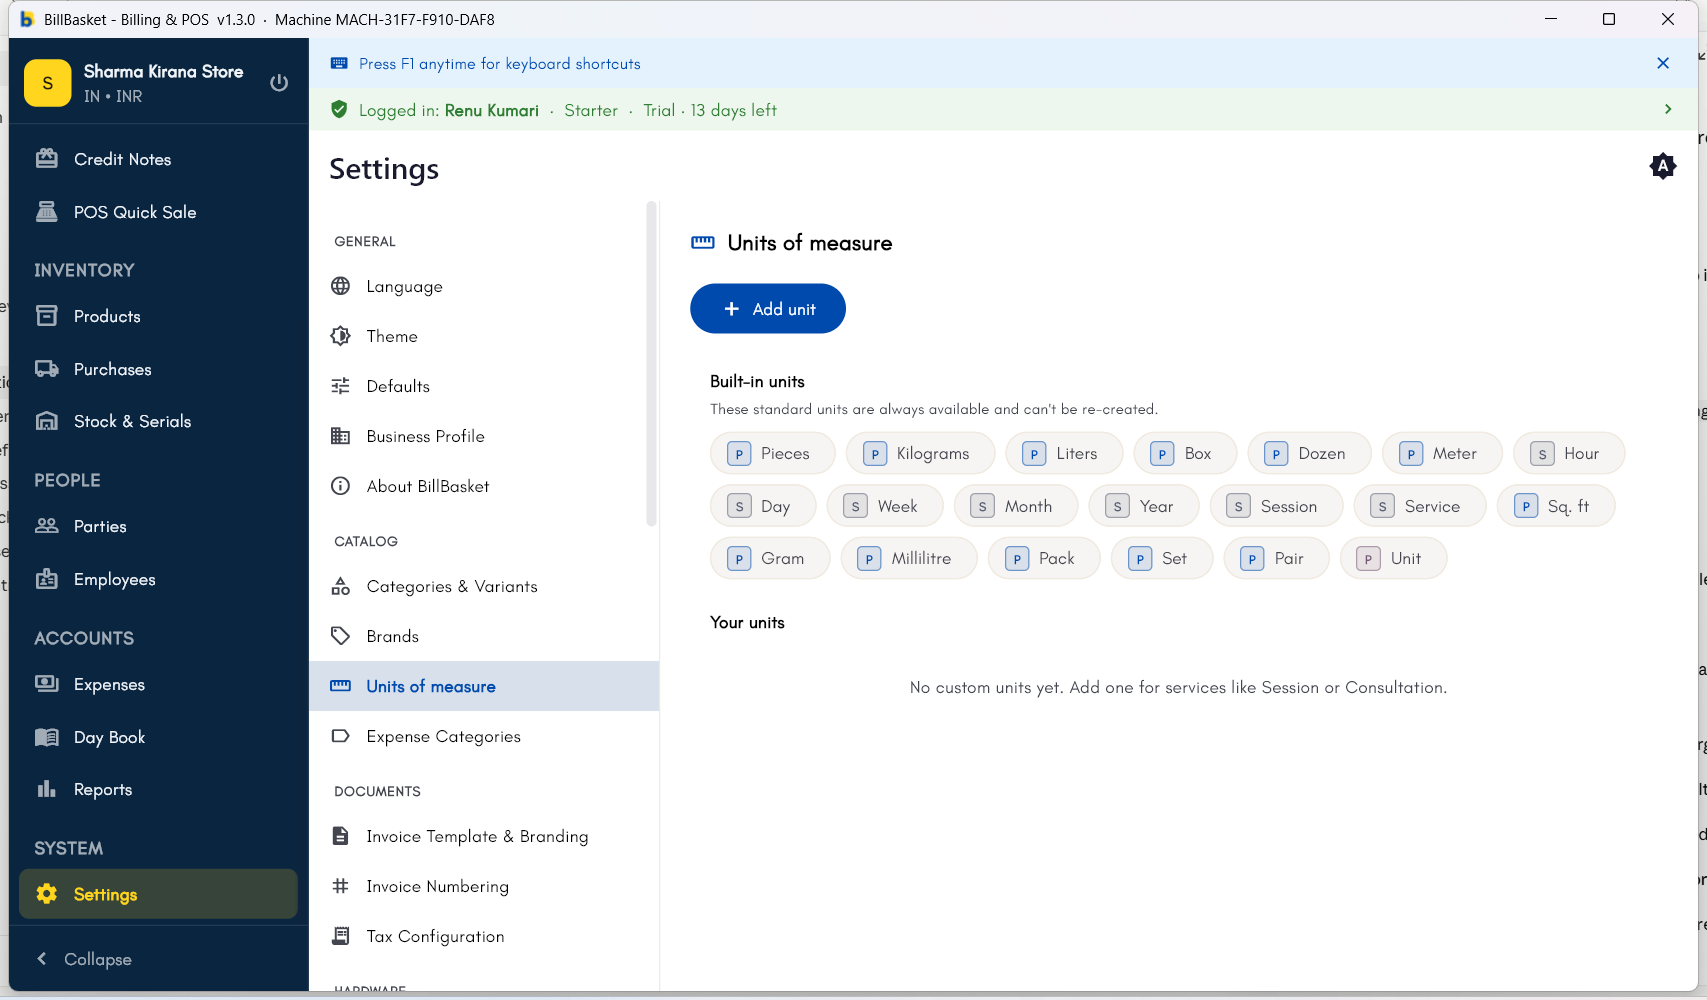
Task: Click the power/logout icon beside Sharma Kirana Store
Action: (x=279, y=83)
